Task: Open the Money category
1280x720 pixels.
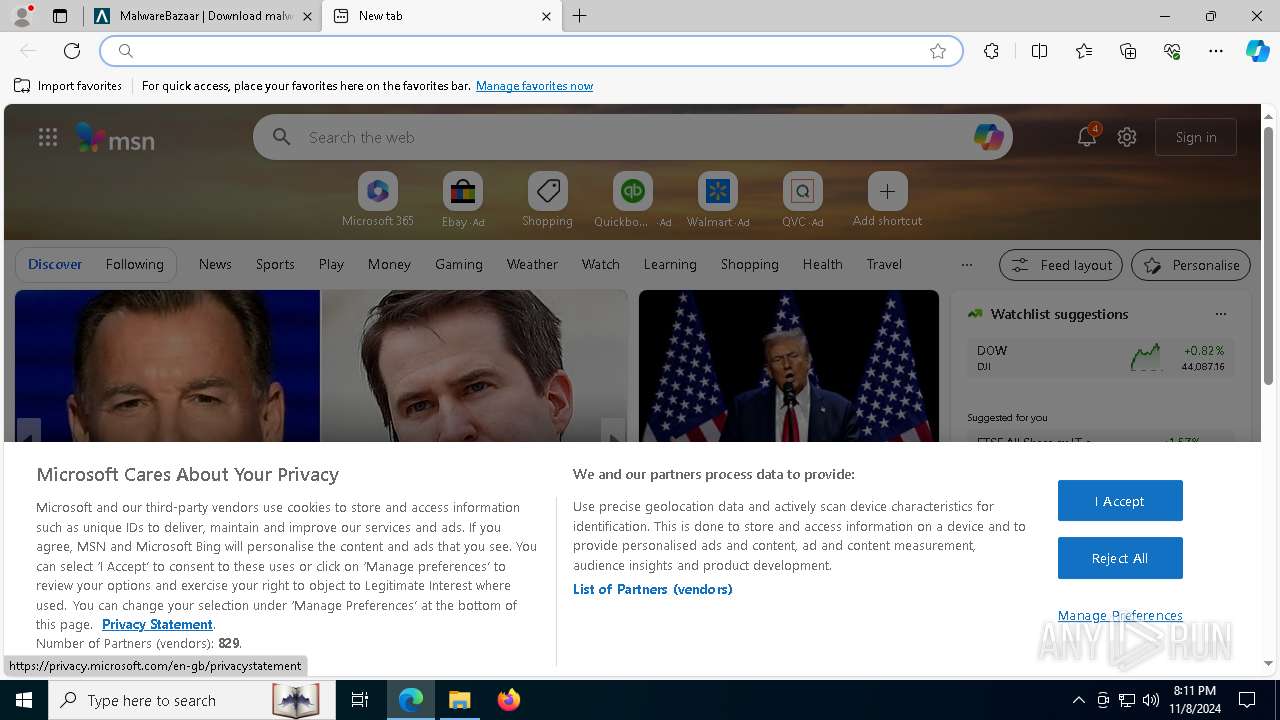Action: (x=389, y=264)
